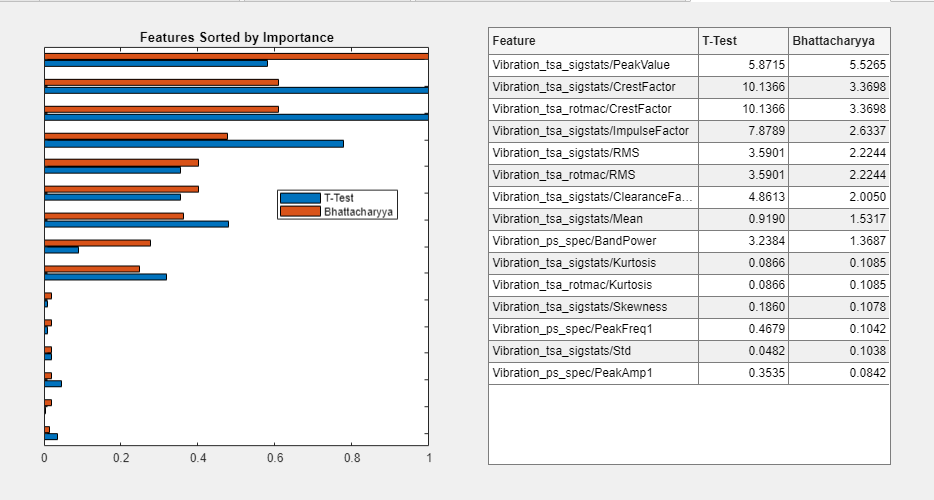Click the orange Bhattacharyya legend swatch

click(x=300, y=212)
